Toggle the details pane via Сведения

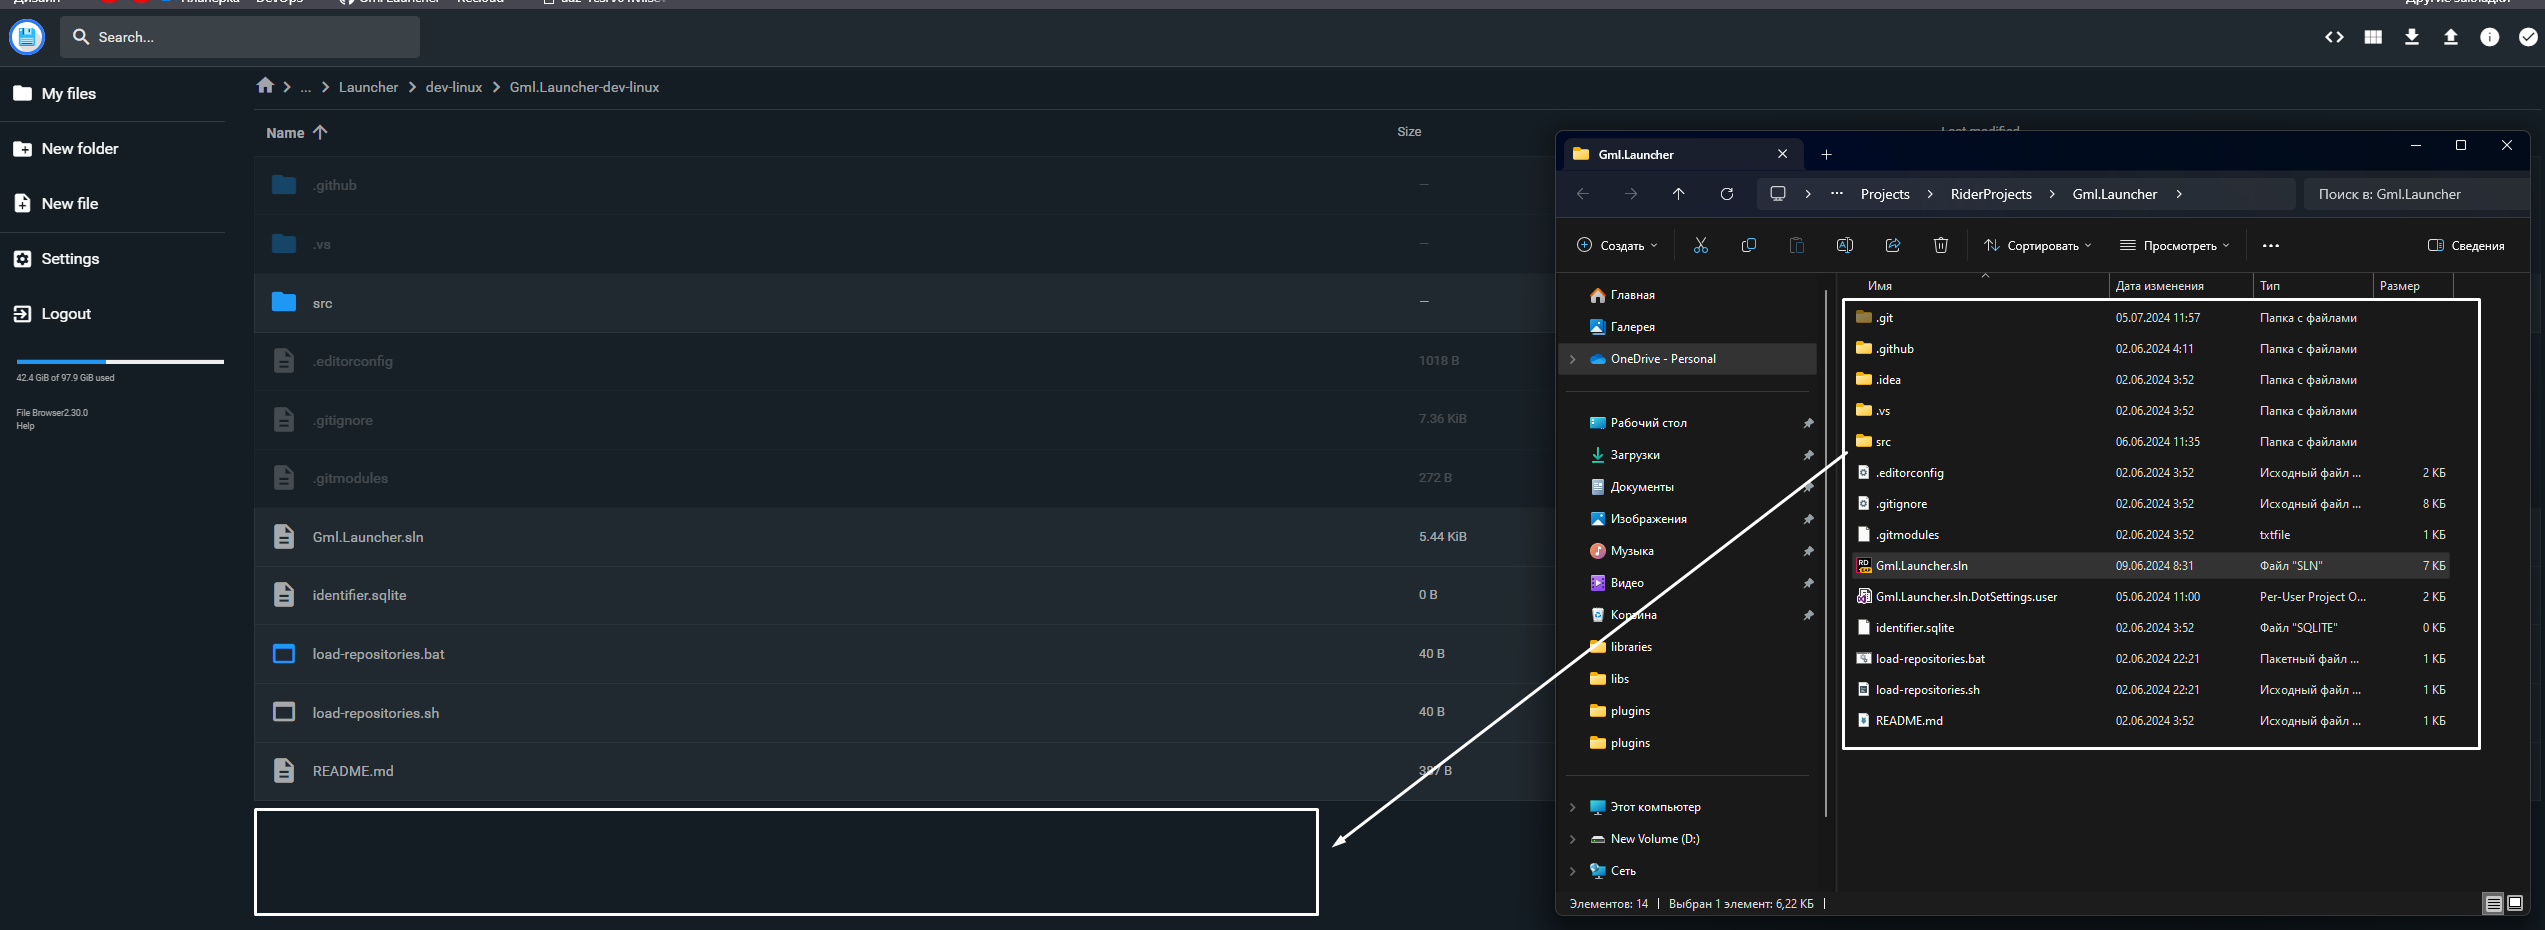coord(2466,245)
